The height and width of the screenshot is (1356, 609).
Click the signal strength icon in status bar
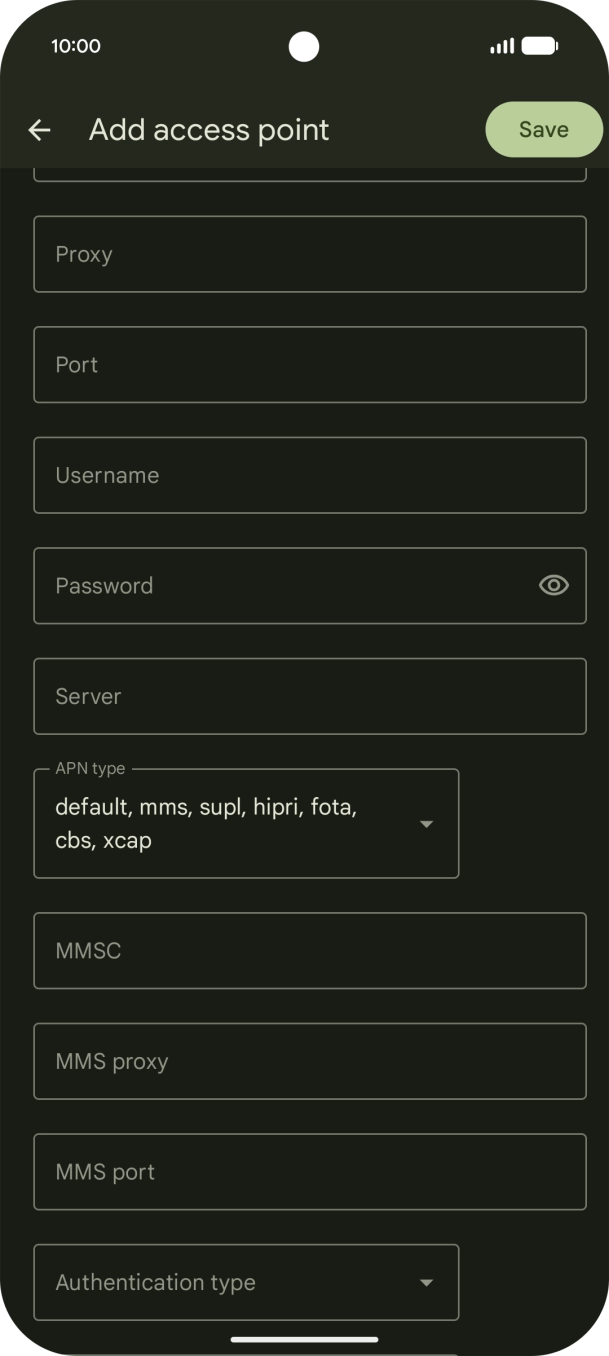click(500, 46)
